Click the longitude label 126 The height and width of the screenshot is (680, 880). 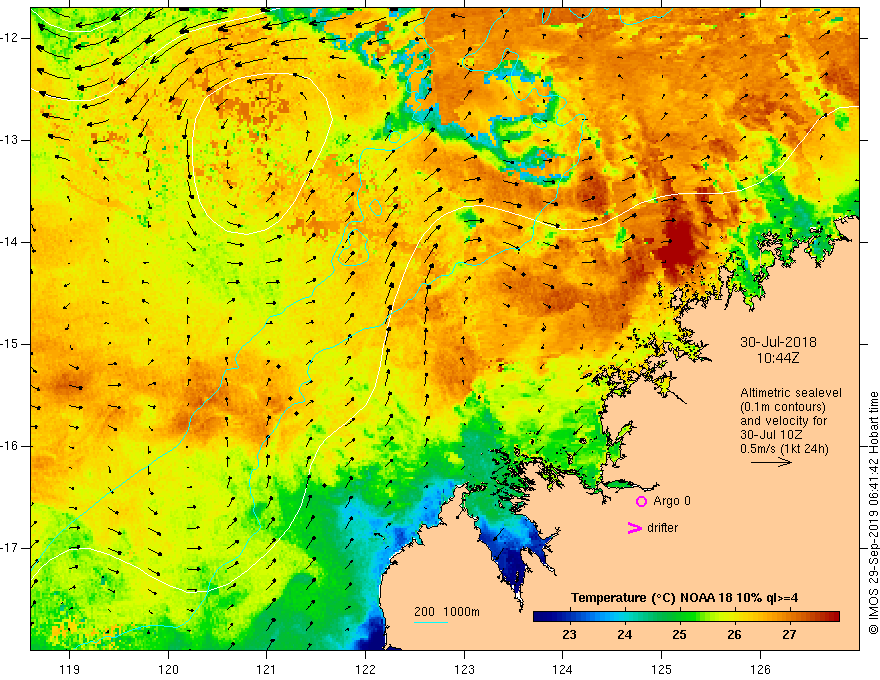[760, 669]
